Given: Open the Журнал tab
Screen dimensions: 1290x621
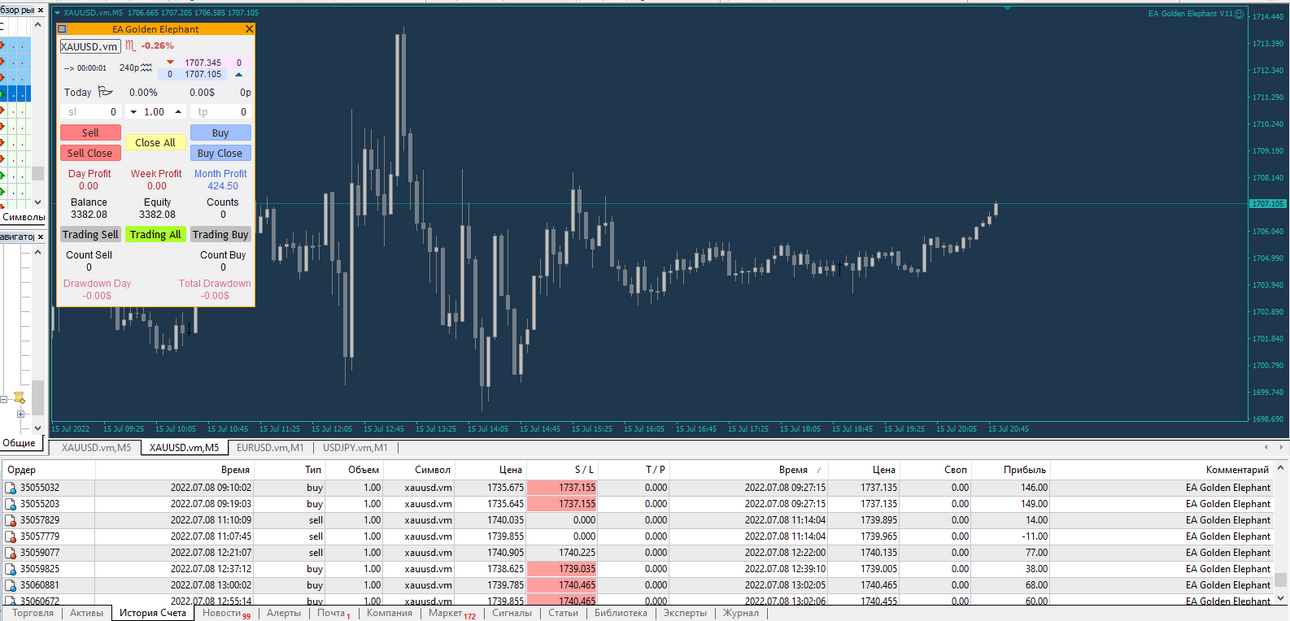Looking at the screenshot, I should [x=741, y=613].
